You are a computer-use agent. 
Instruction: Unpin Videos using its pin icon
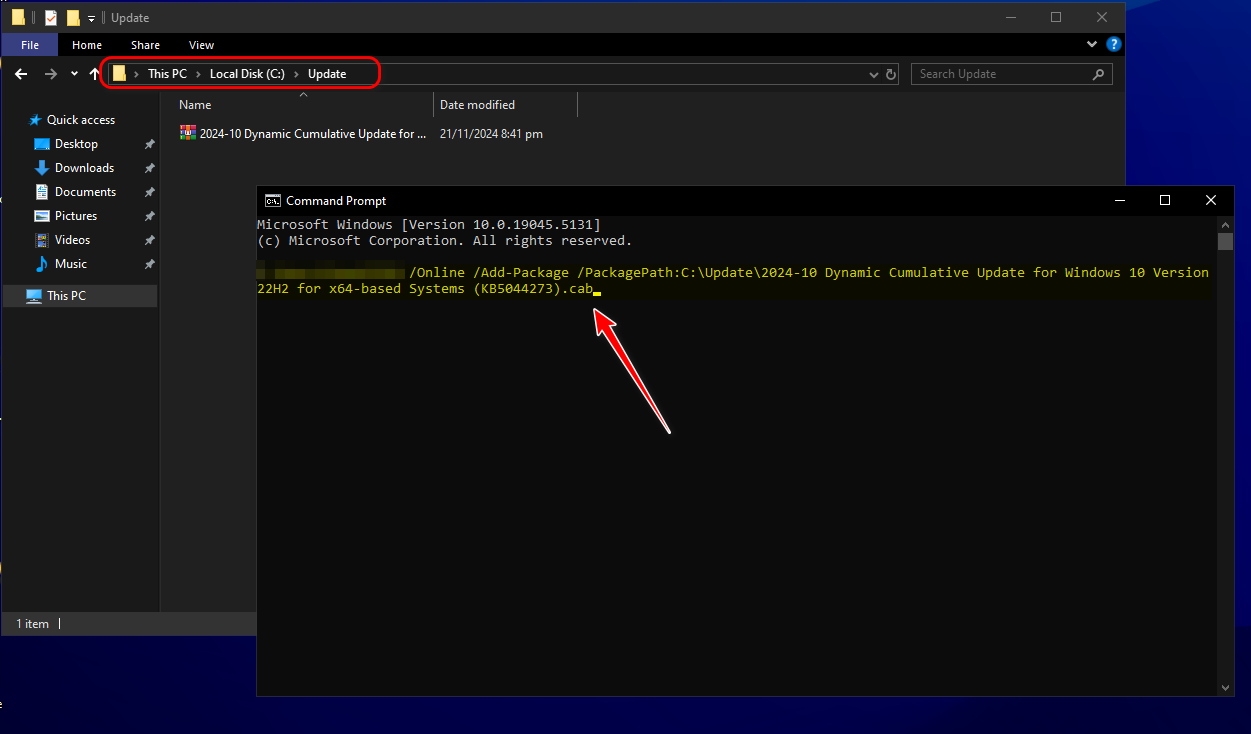point(149,240)
